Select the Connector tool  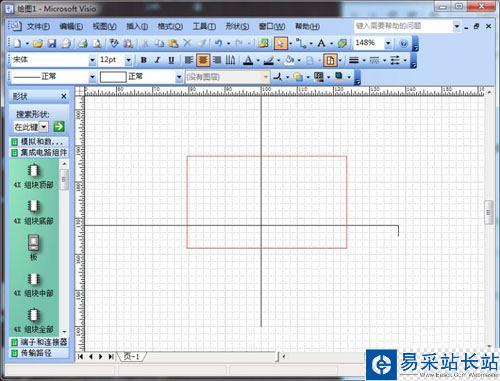tap(301, 43)
